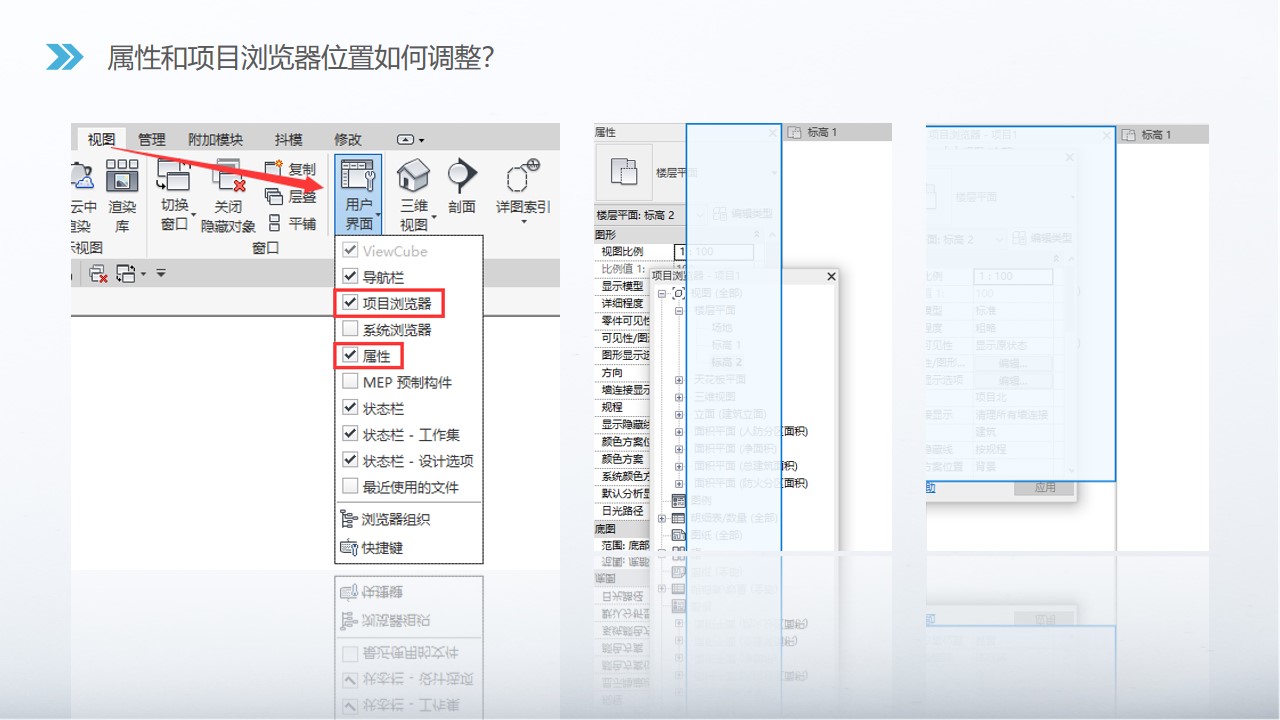Click the 复制 replicate window button
1280x720 pixels.
coord(290,169)
